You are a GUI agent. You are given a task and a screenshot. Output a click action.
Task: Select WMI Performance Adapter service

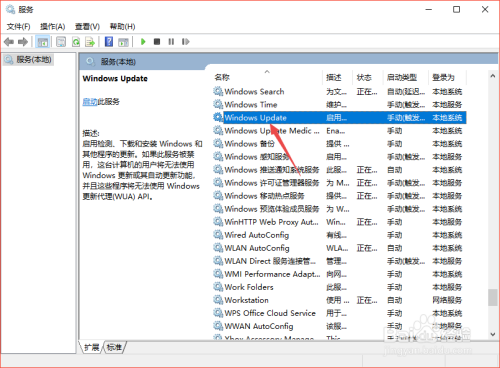[339, 274]
